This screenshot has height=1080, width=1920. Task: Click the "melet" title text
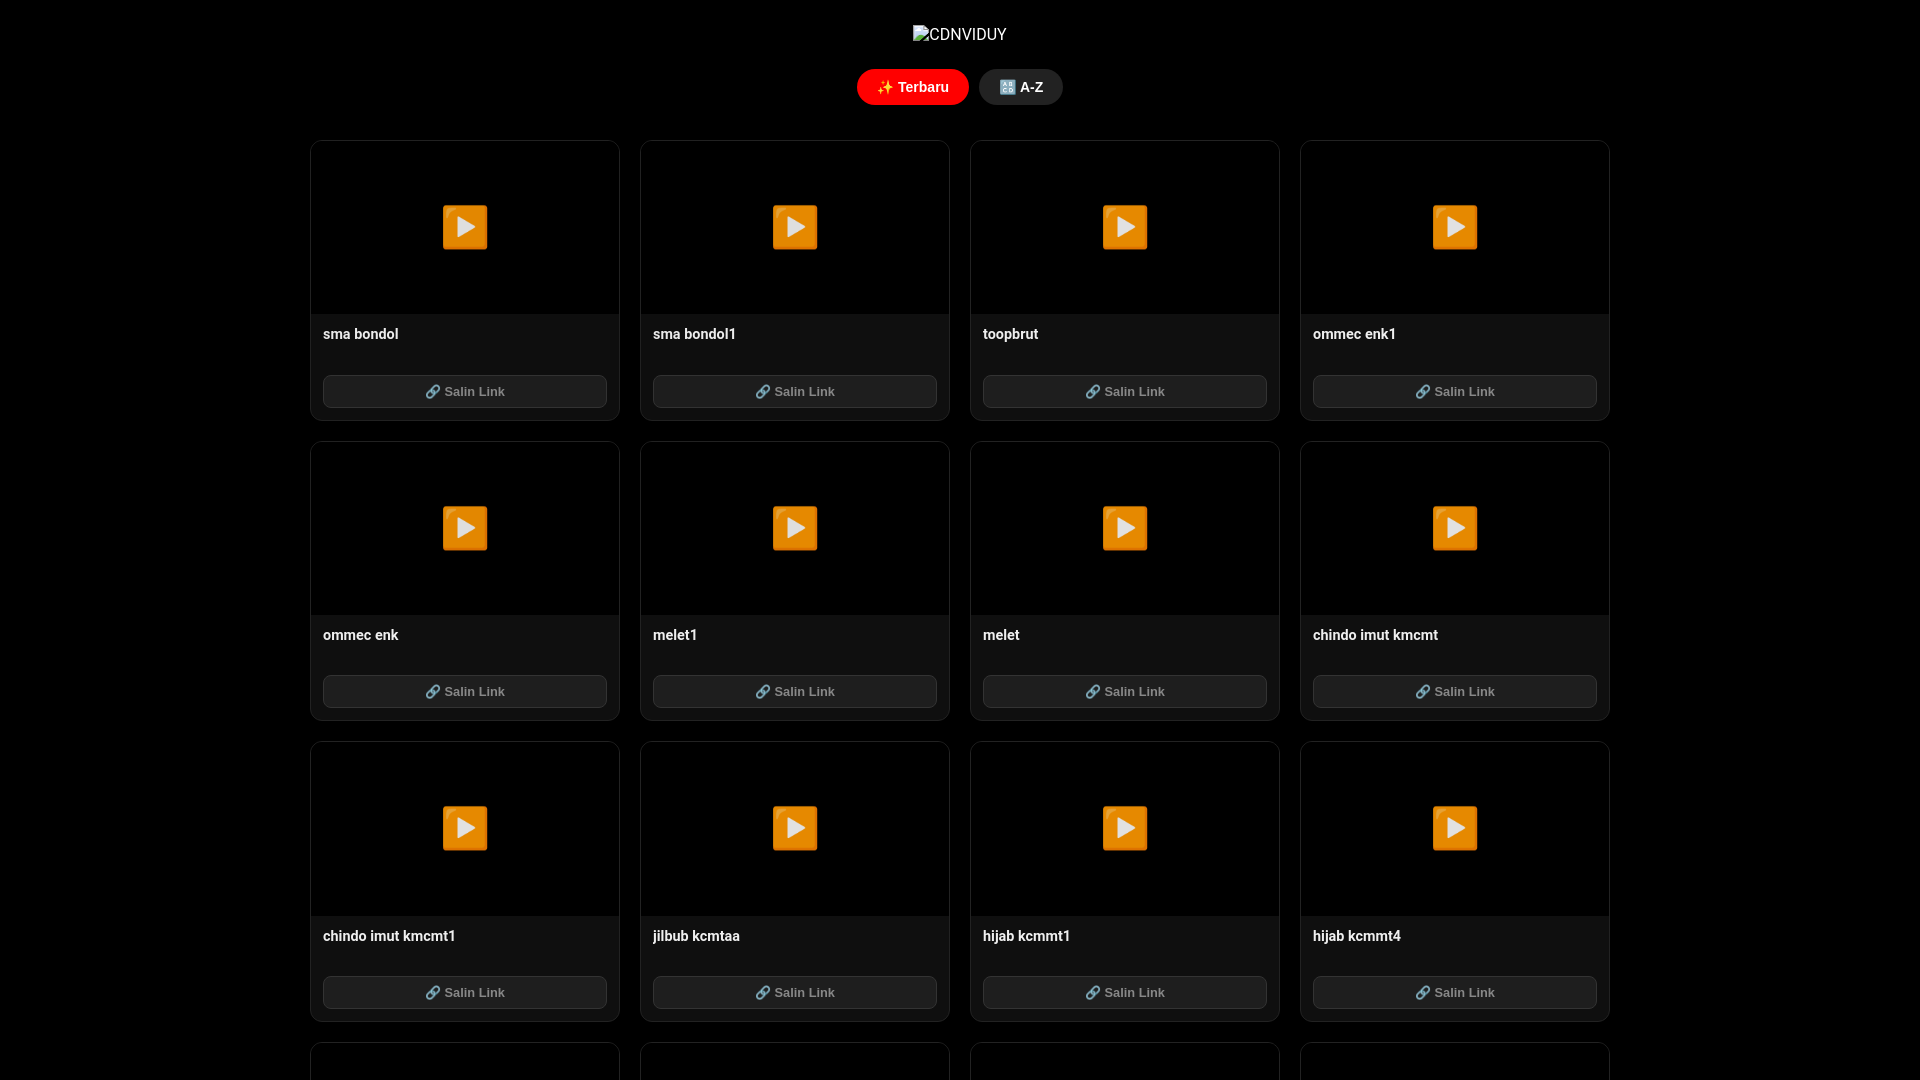[x=1001, y=635]
